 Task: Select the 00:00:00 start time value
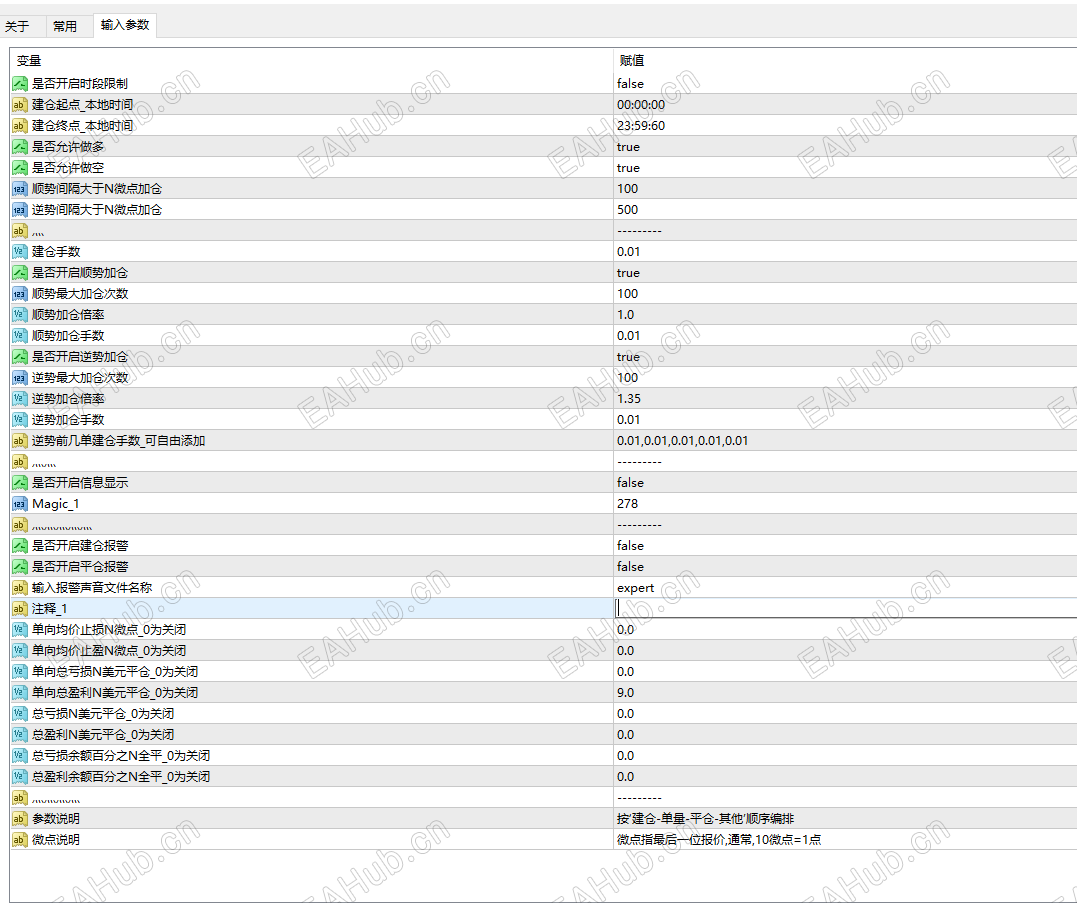click(x=641, y=105)
